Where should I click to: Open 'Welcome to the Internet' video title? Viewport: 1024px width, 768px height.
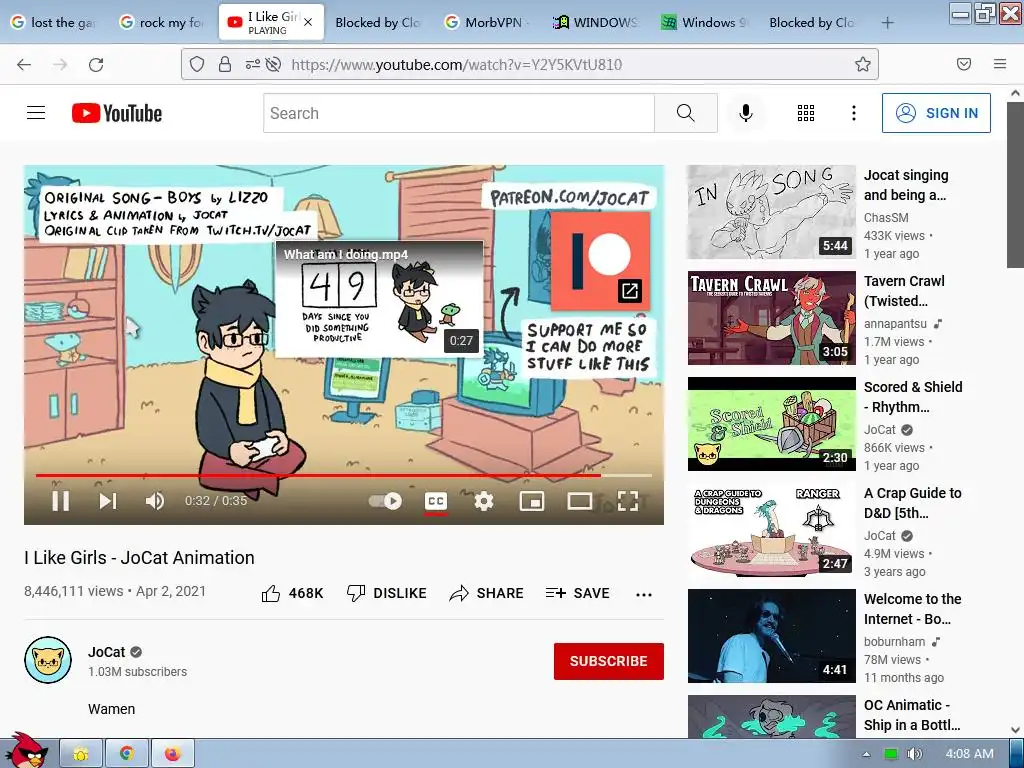click(912, 609)
